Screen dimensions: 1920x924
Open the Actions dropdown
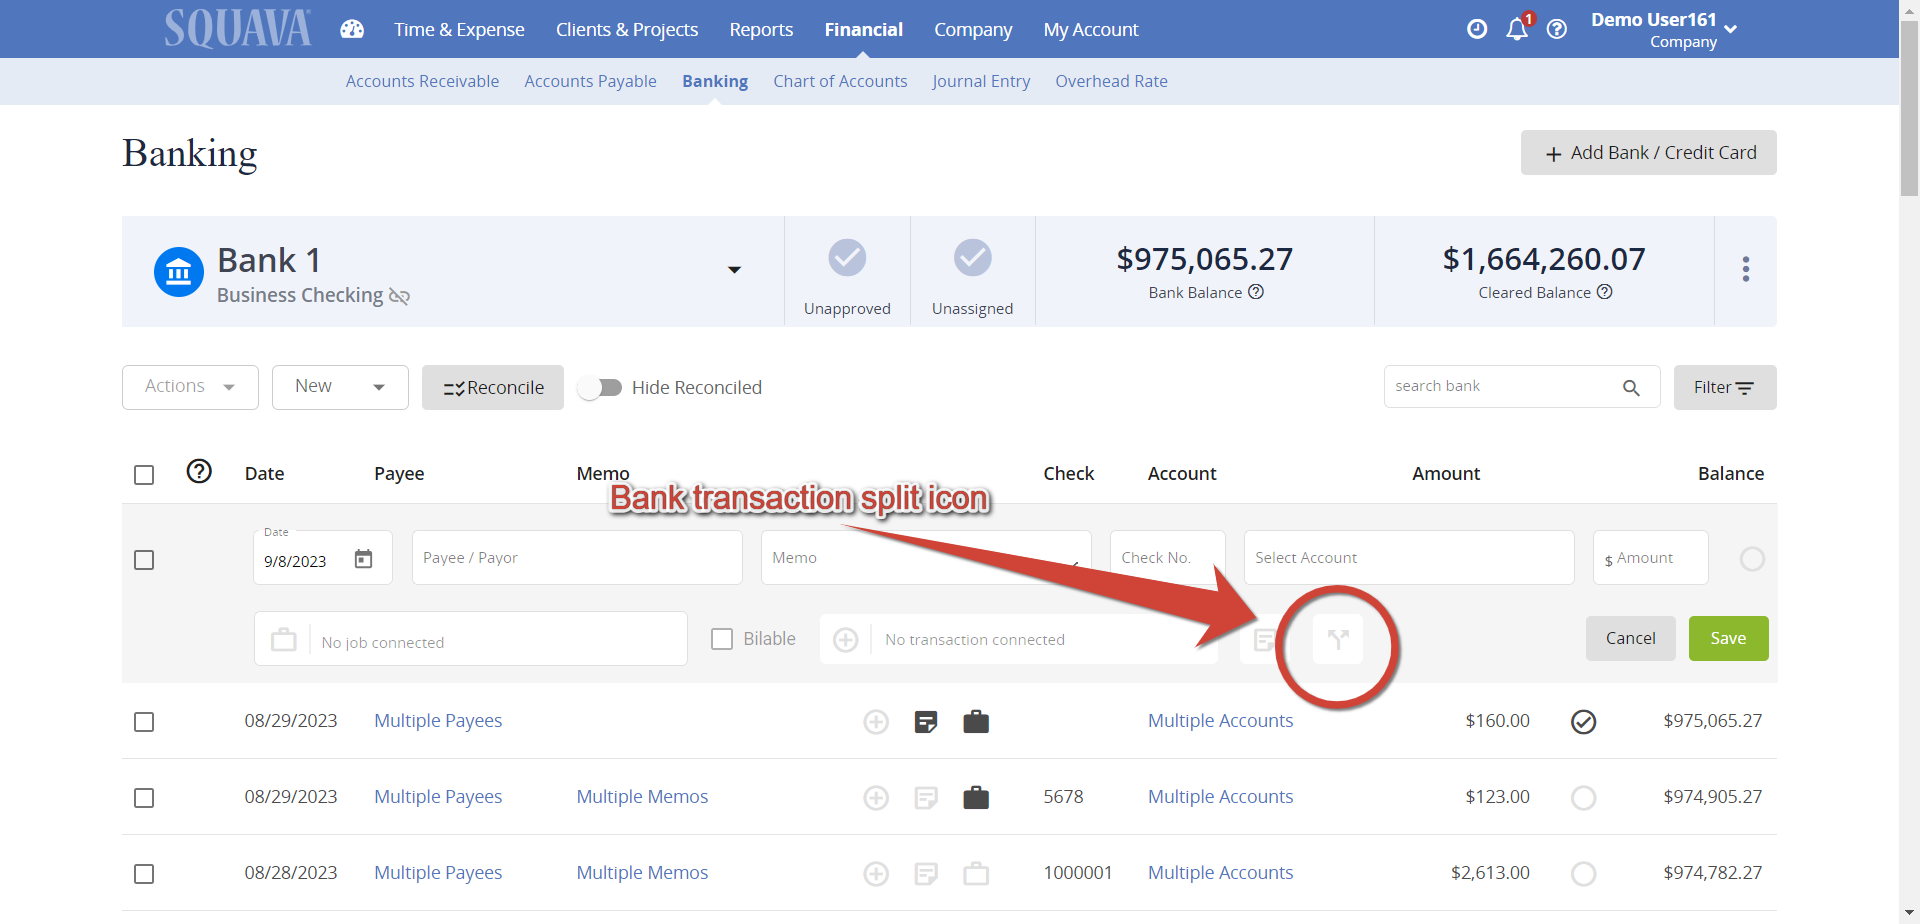point(190,386)
